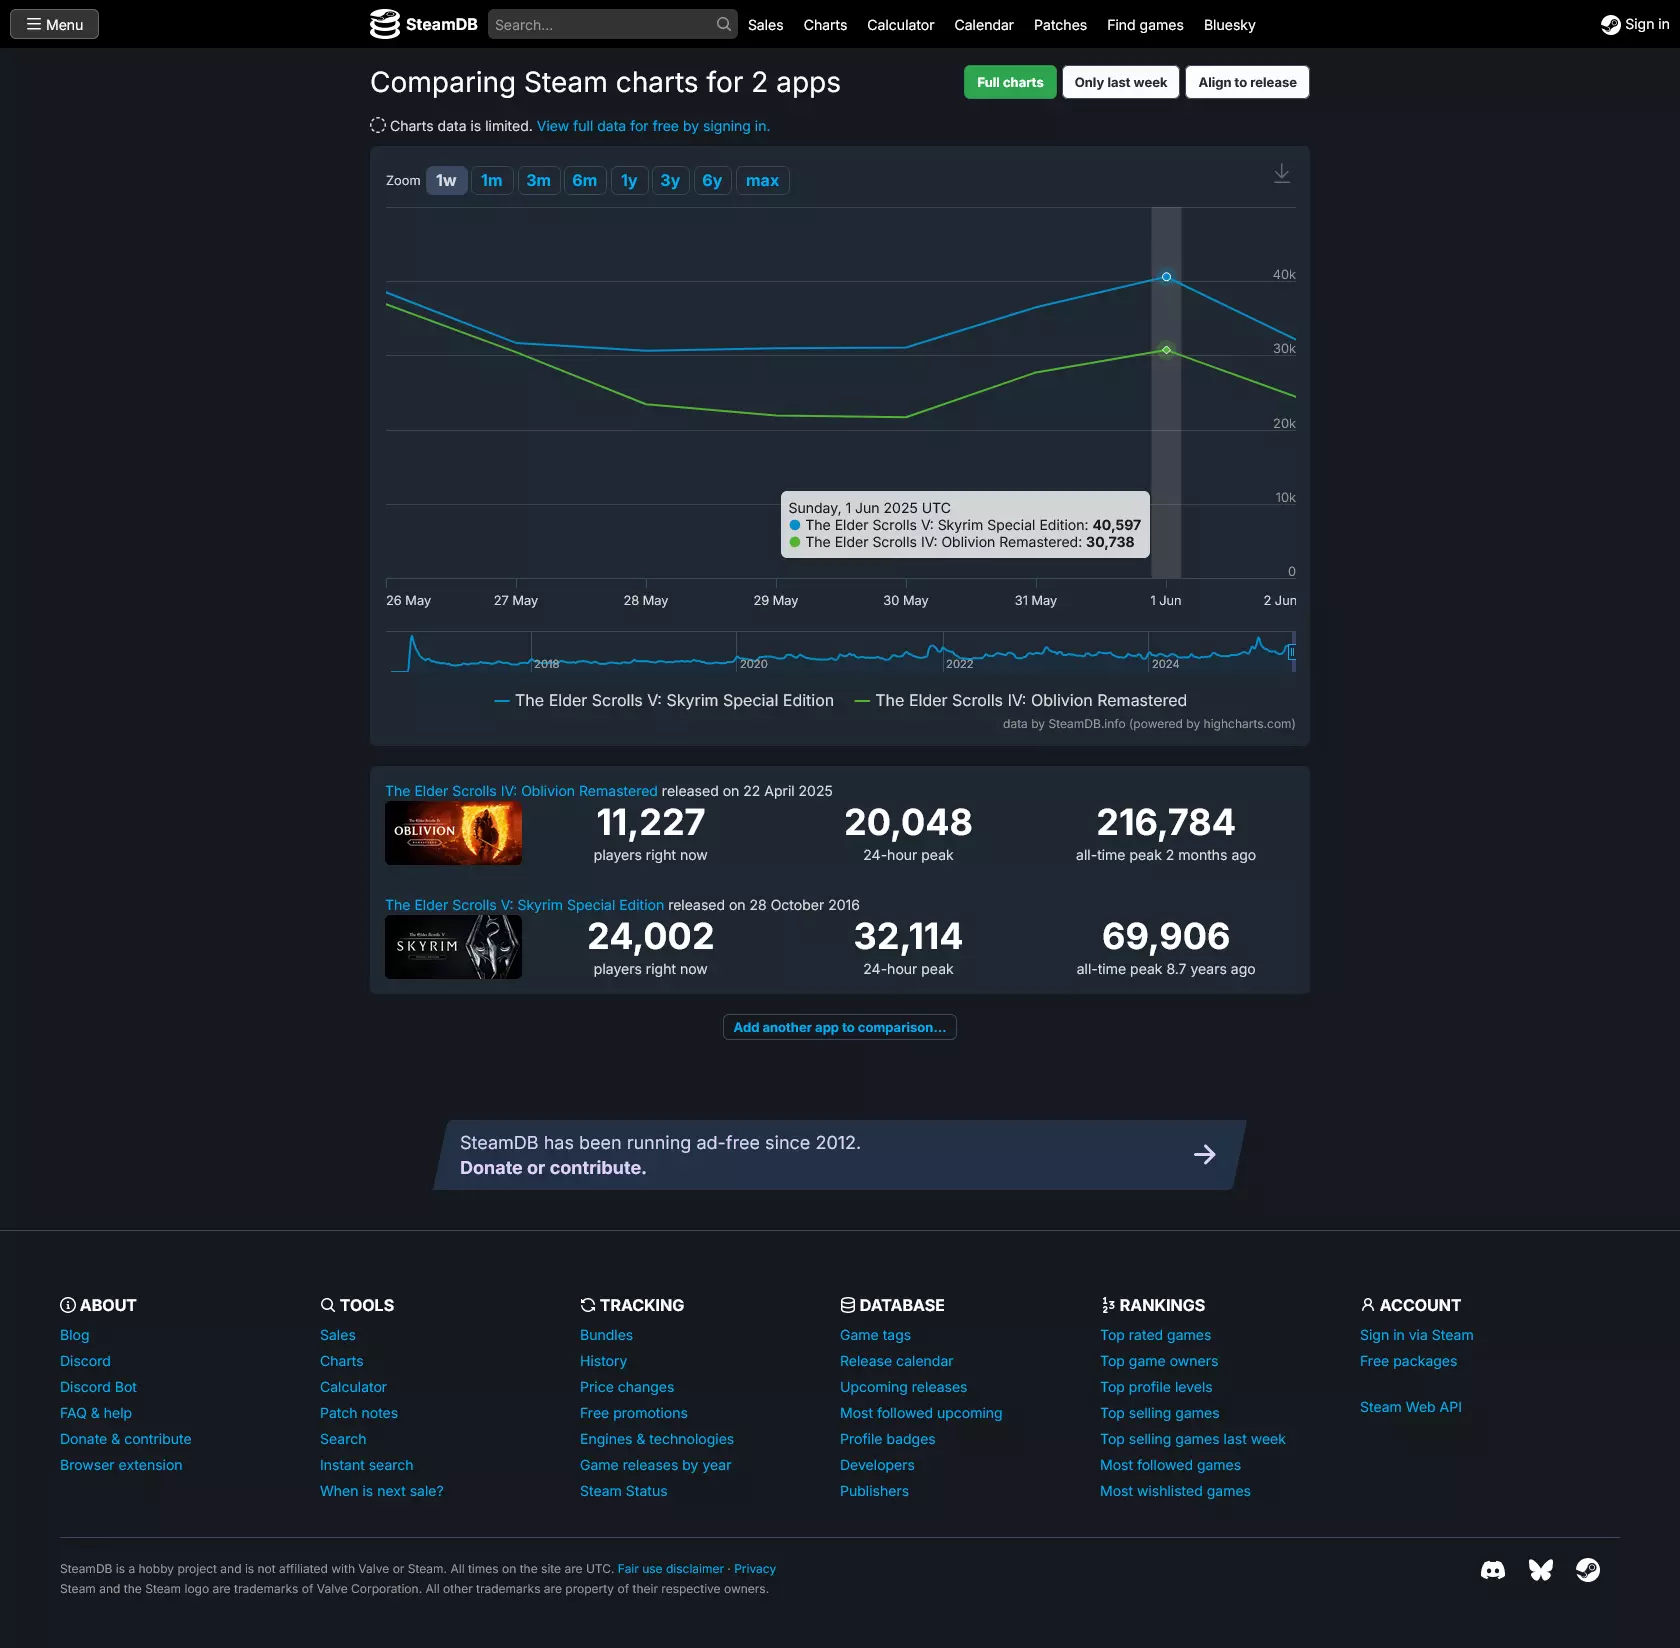Follow View full data by signing in link

click(x=653, y=126)
